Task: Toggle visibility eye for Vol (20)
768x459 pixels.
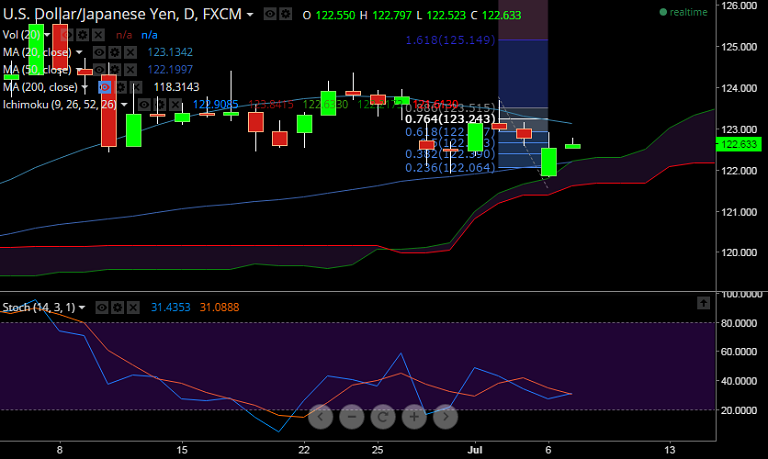Action: (x=67, y=35)
